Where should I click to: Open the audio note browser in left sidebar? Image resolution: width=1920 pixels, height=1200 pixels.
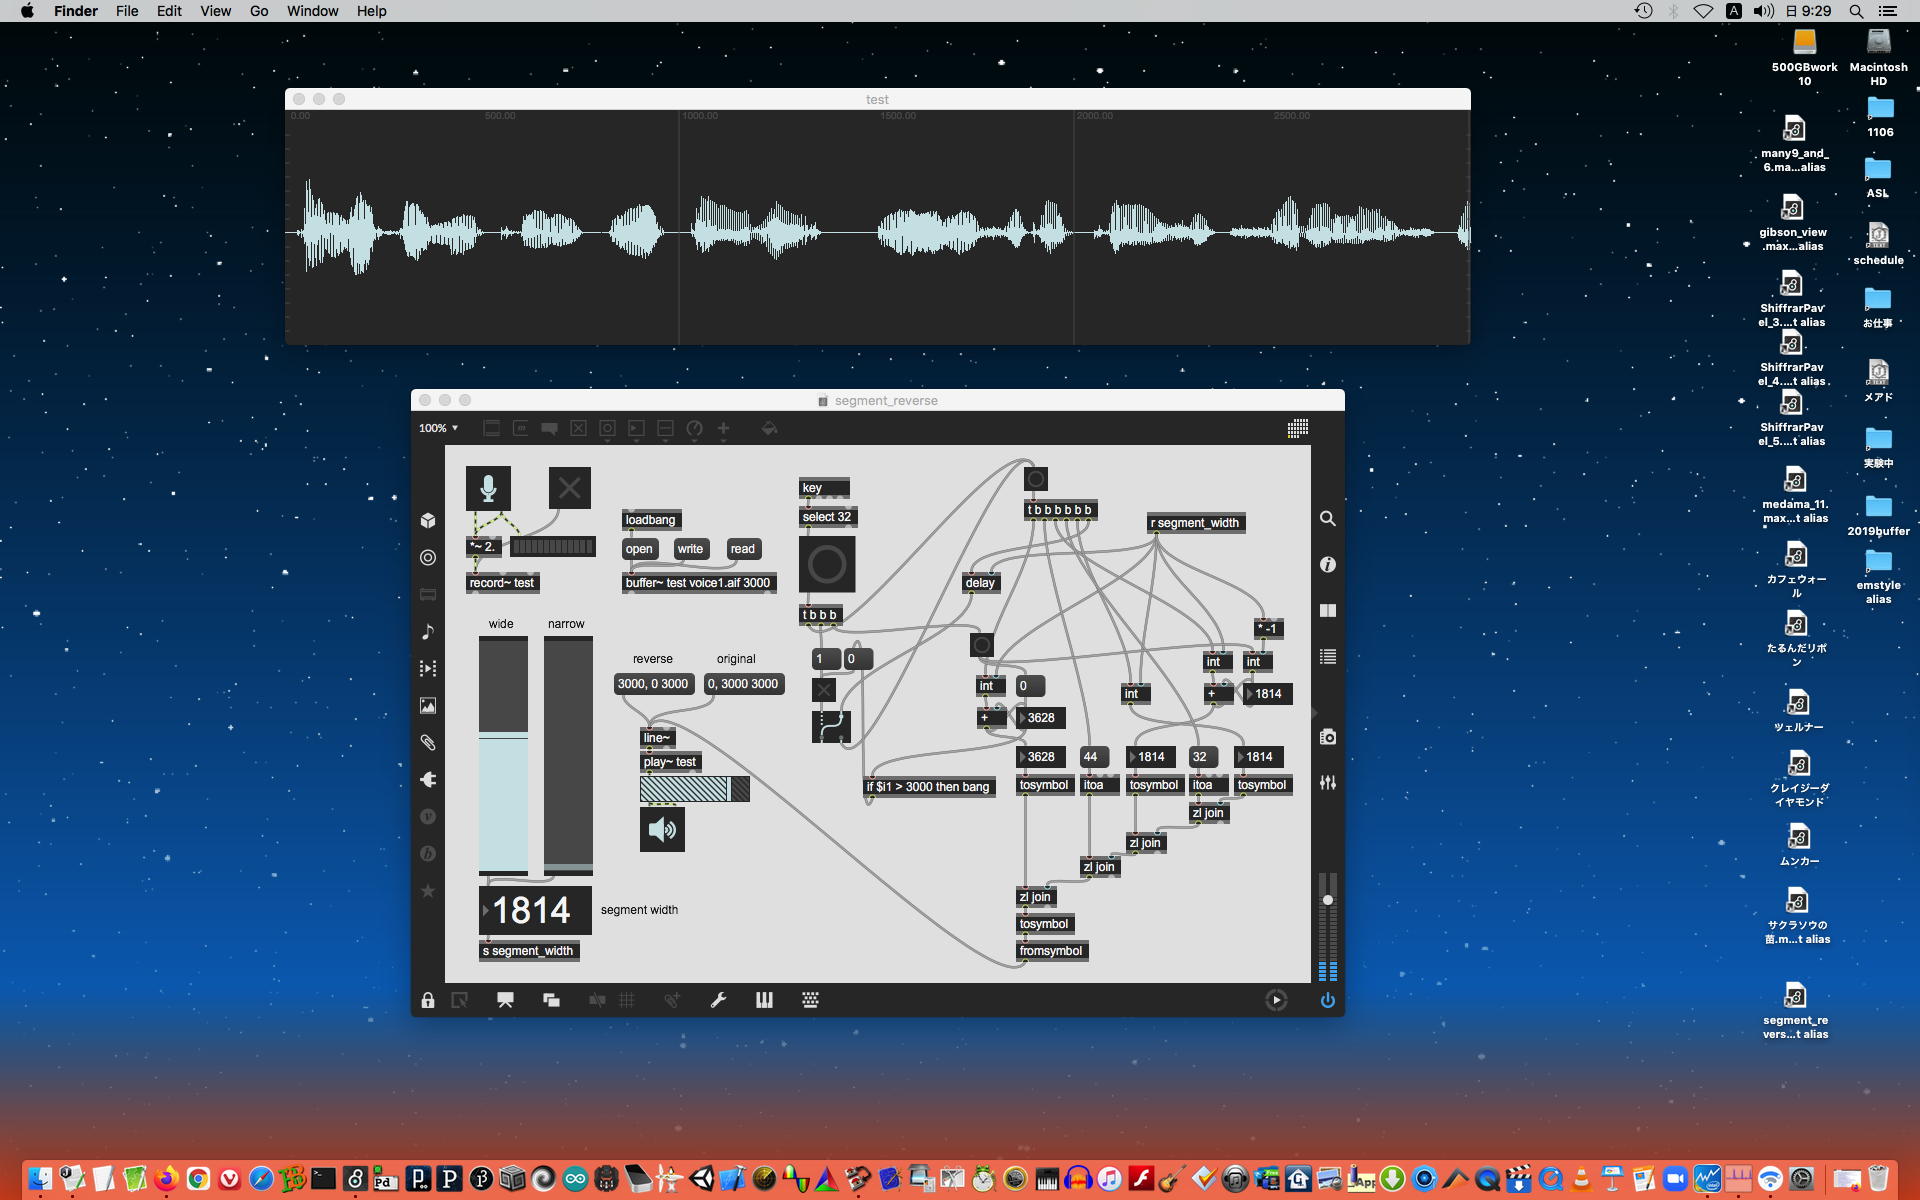[x=428, y=632]
